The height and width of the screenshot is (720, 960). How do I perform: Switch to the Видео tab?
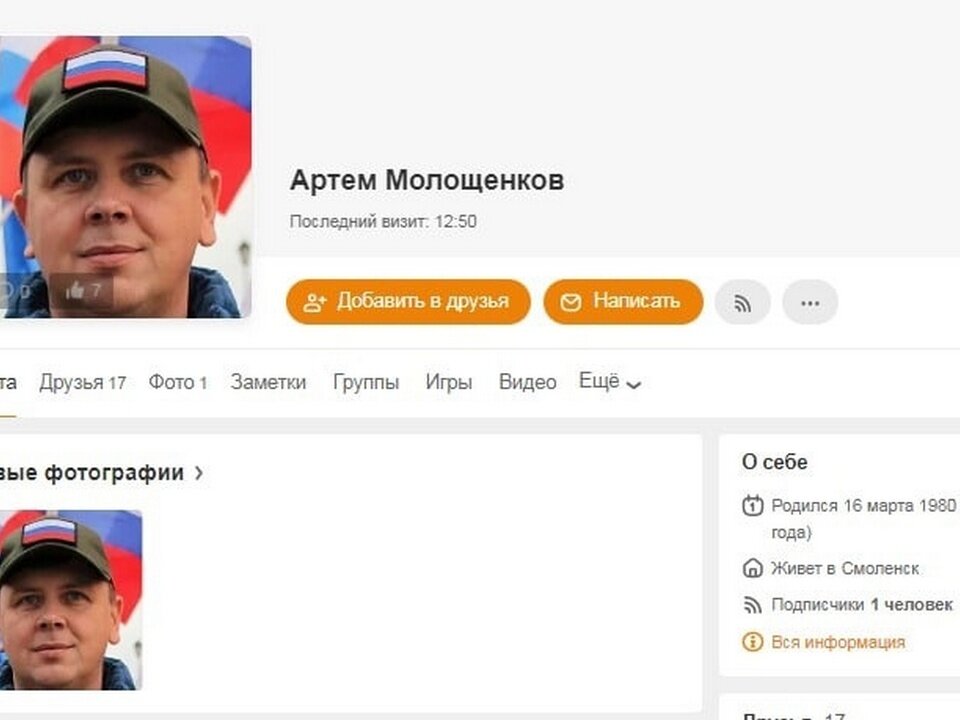(528, 383)
